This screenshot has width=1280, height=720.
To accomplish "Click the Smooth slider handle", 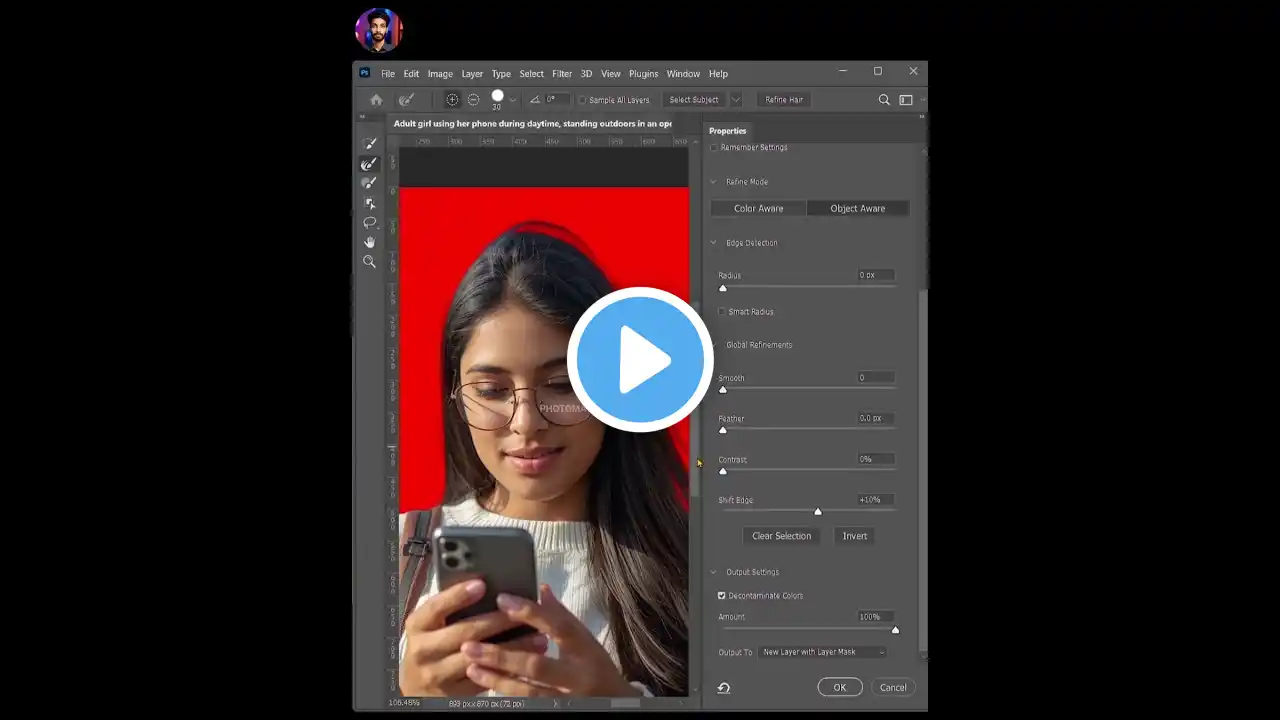I will pos(723,390).
